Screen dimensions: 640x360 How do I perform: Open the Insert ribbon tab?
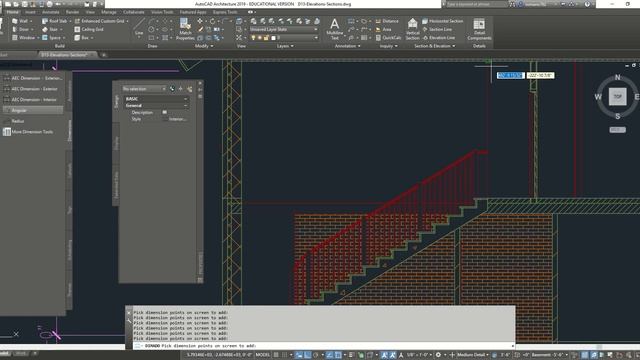[x=30, y=12]
